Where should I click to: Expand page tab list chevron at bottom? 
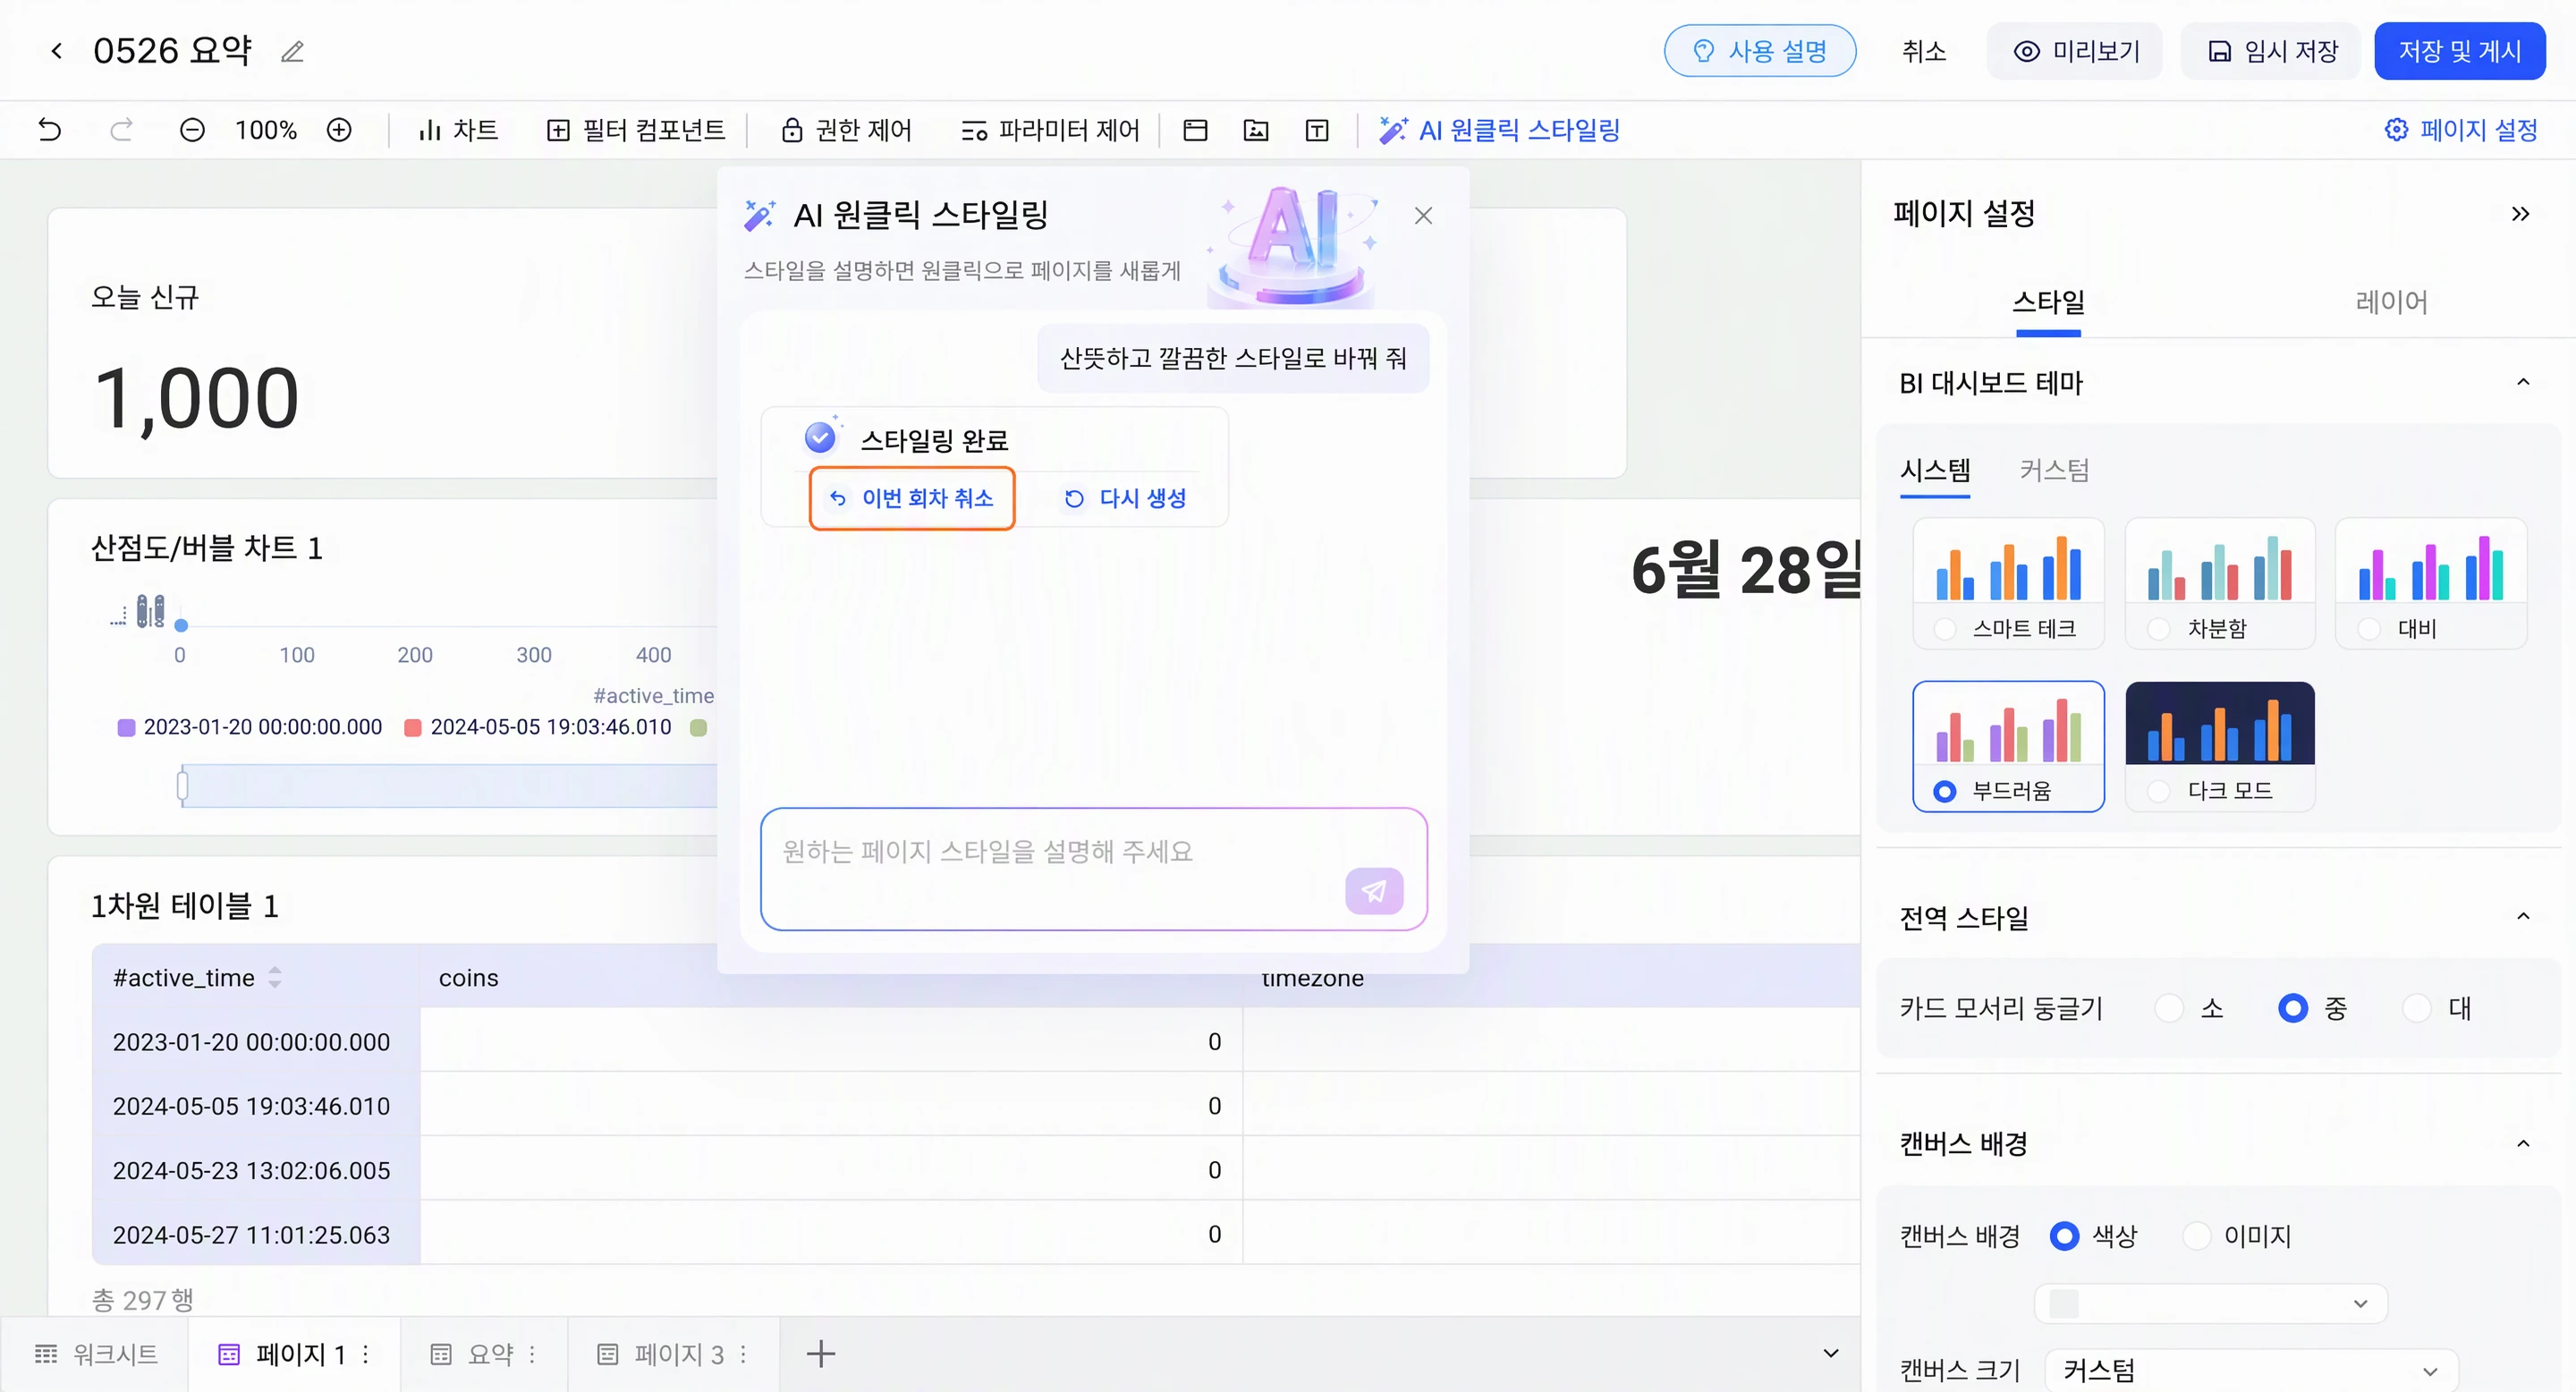click(x=1831, y=1354)
